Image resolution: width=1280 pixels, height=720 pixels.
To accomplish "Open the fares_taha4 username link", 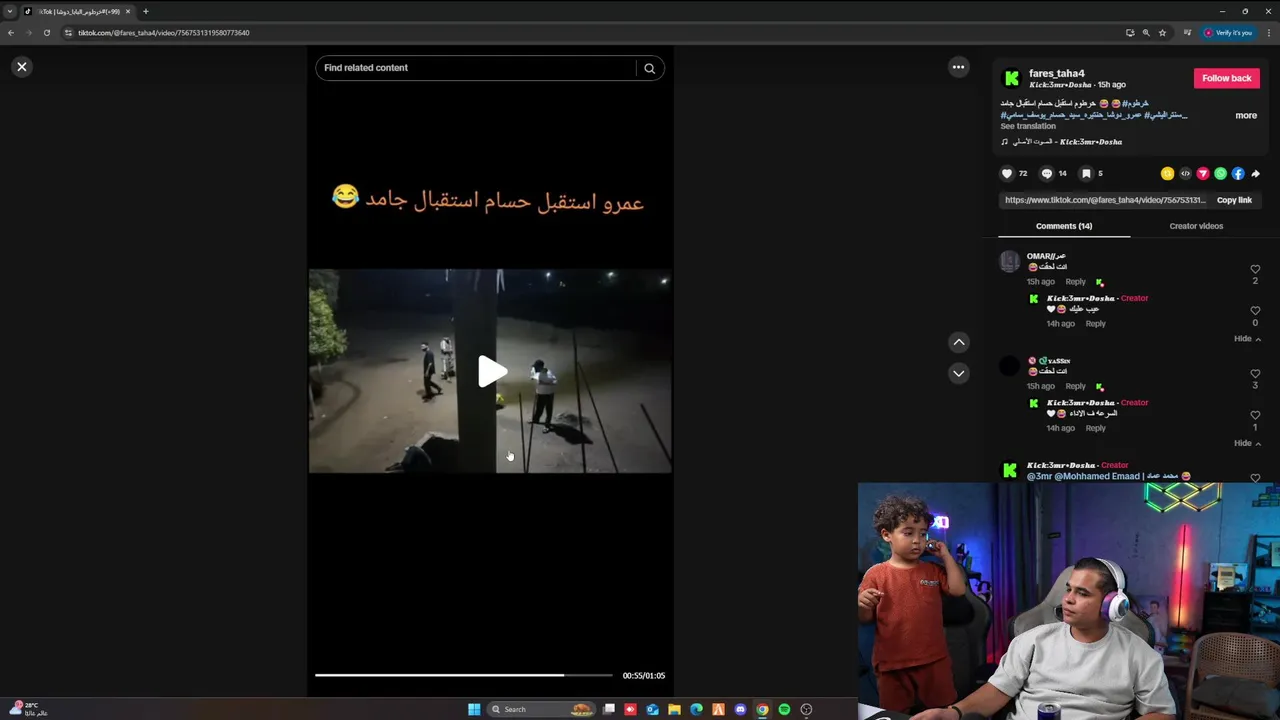I will click(1056, 73).
